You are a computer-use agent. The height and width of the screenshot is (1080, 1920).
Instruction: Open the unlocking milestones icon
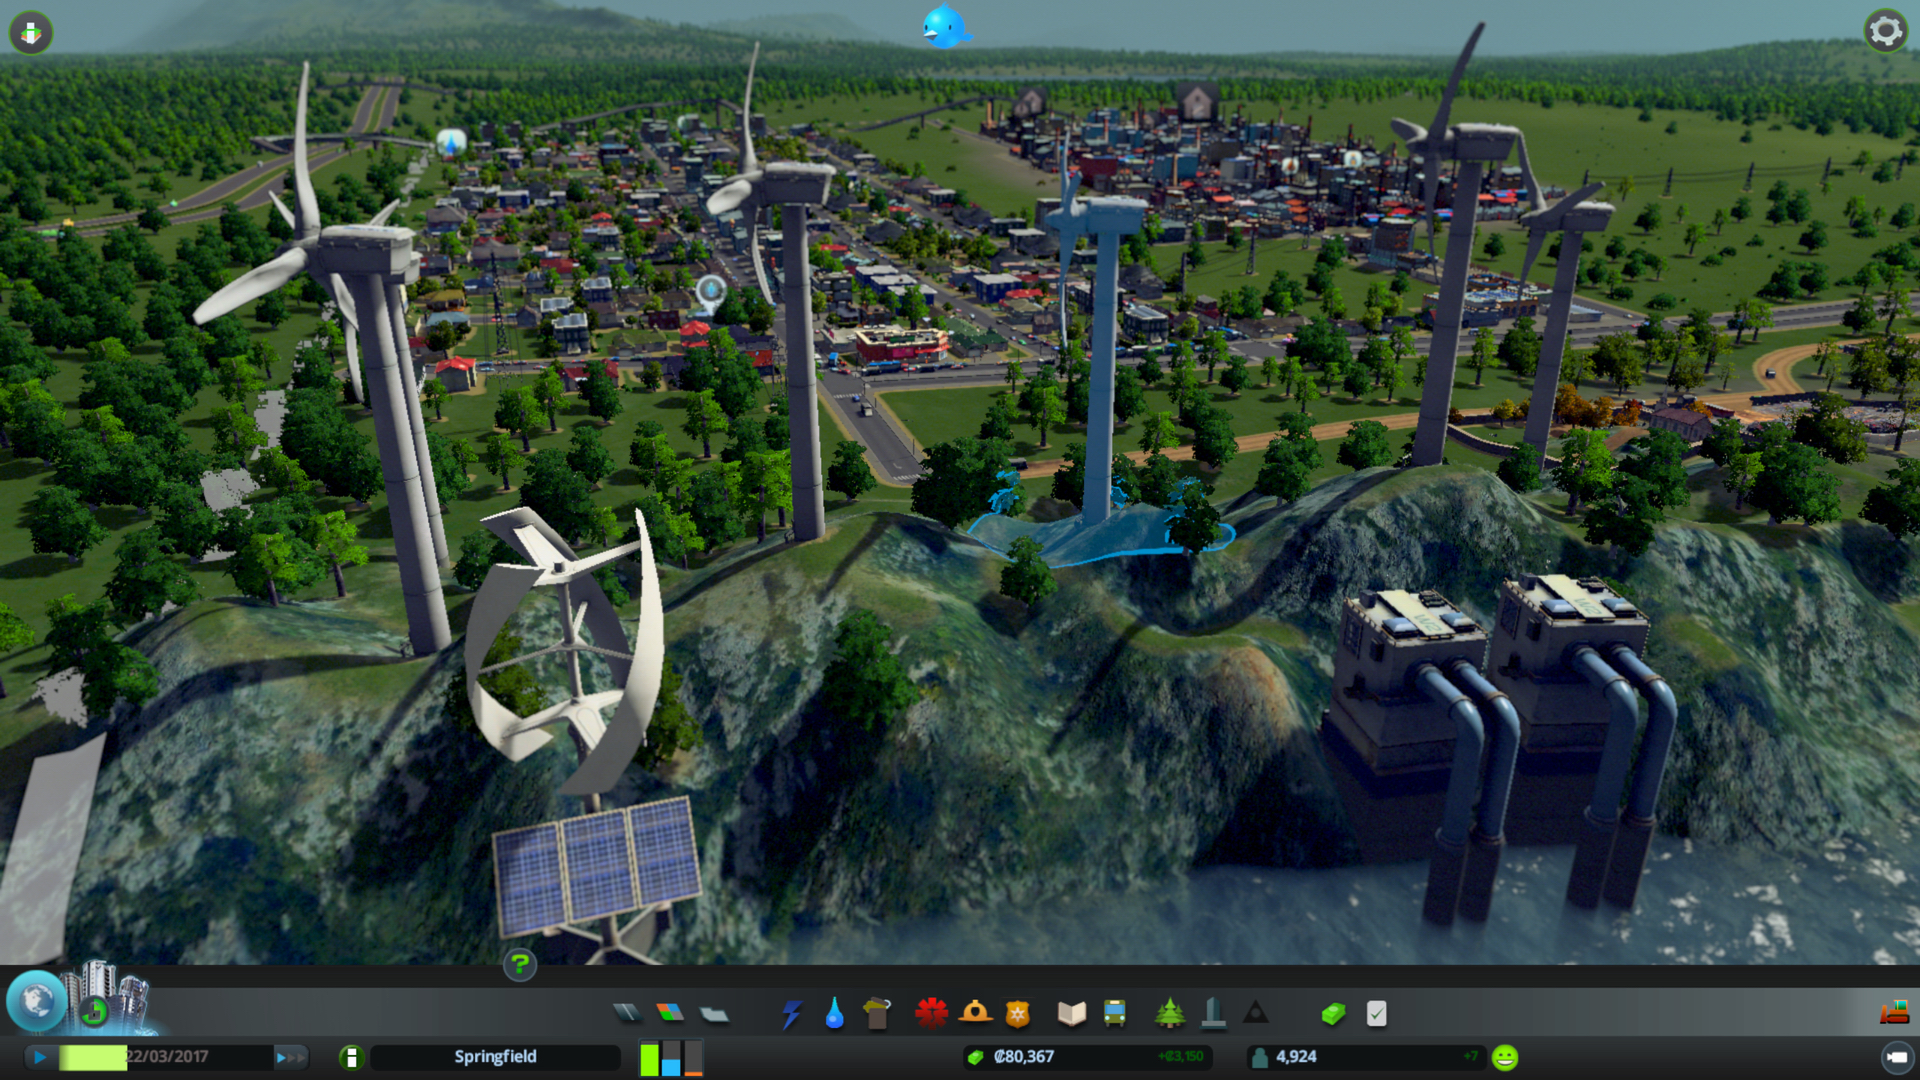(96, 1010)
